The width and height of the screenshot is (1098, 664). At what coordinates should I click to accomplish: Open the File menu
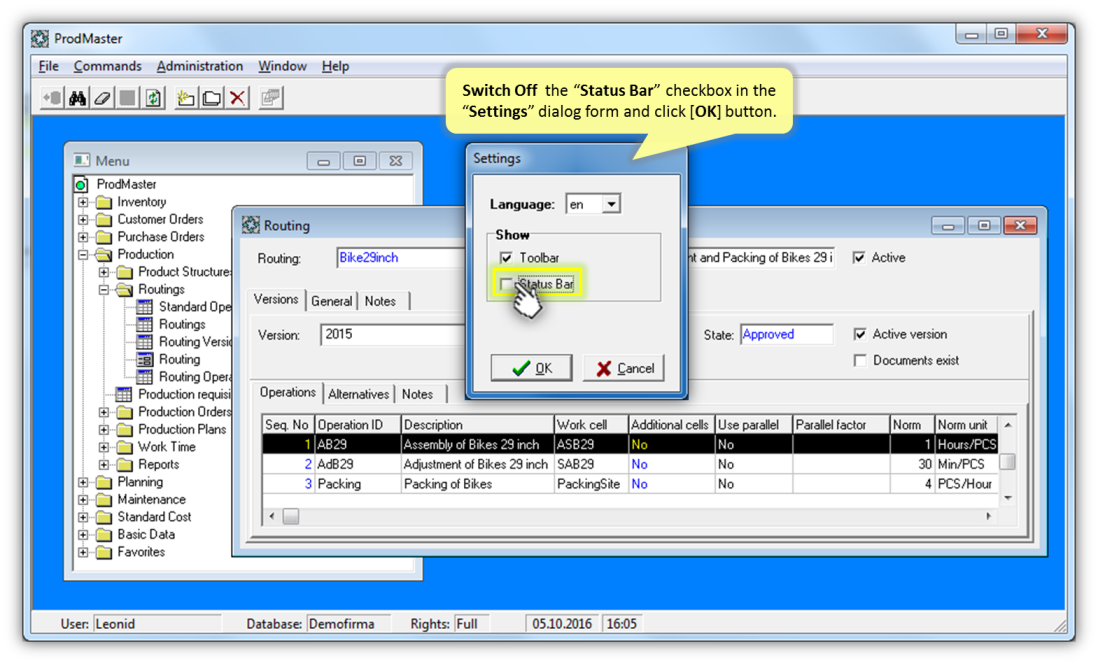point(48,66)
